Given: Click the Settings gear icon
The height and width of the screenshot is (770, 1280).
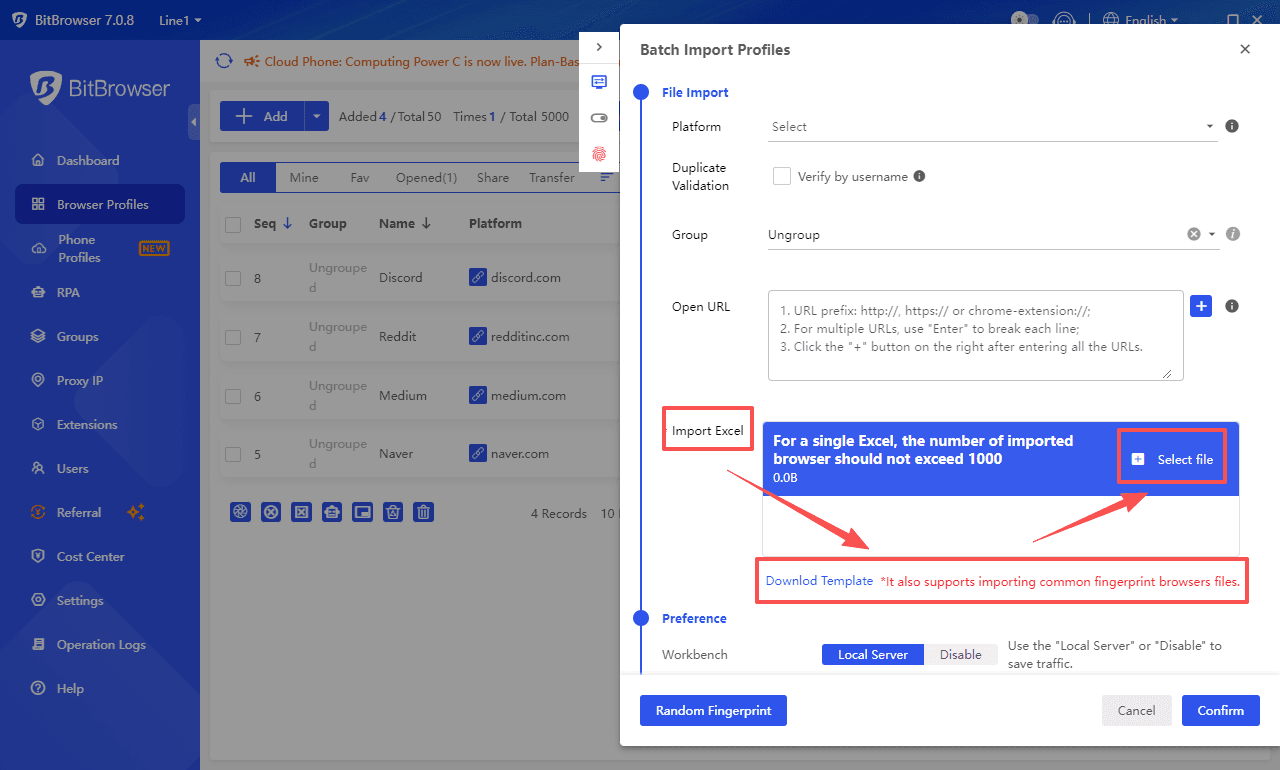Looking at the screenshot, I should (38, 600).
